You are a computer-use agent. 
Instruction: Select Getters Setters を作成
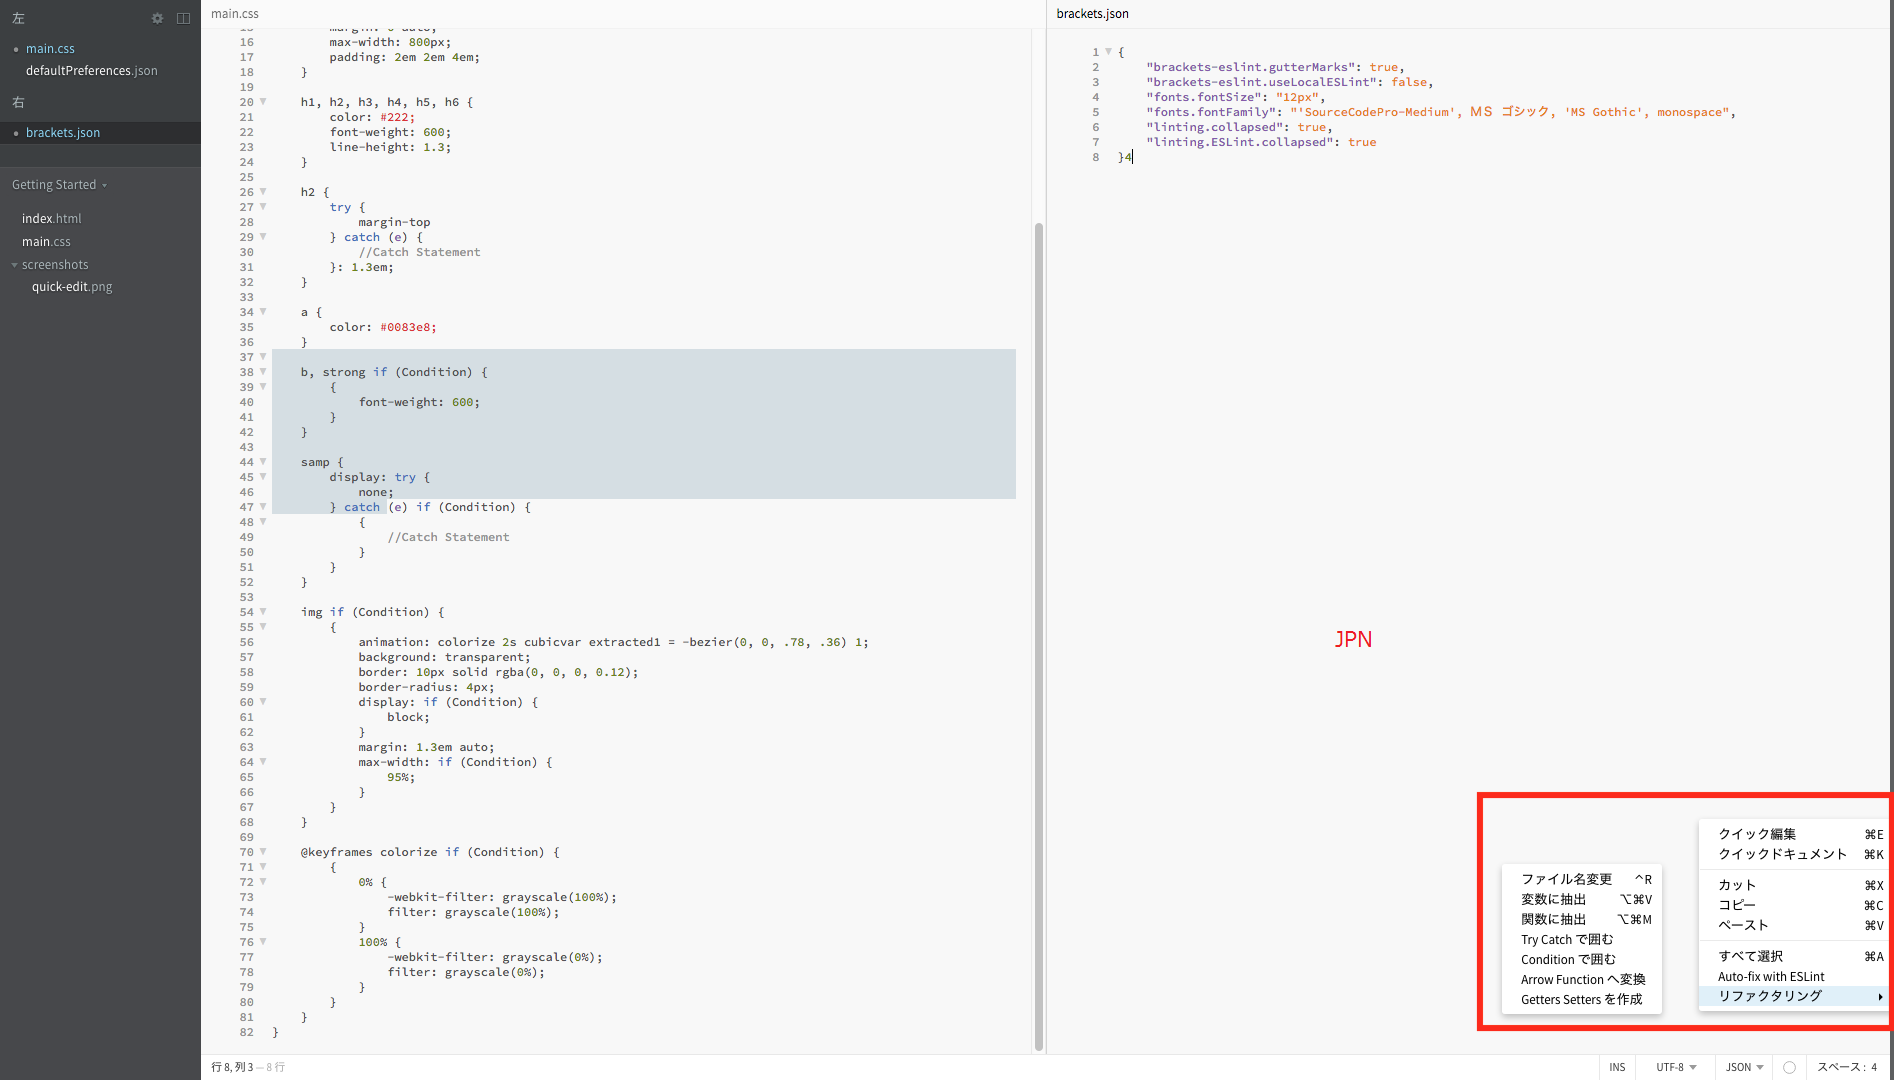[1582, 999]
